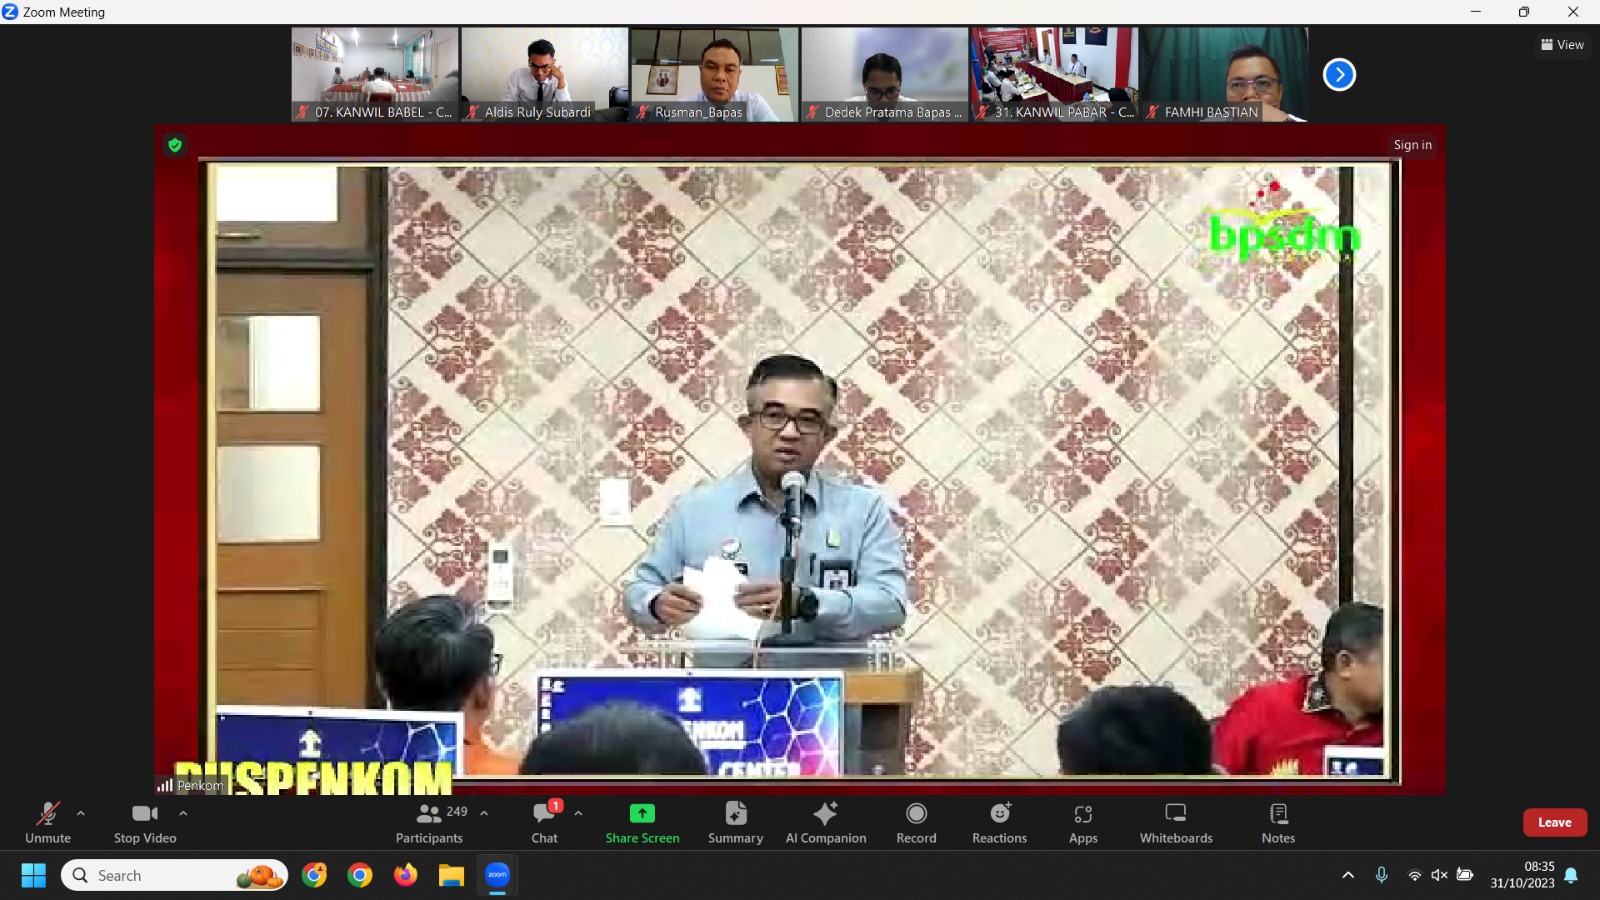Open the Chat panel

545,822
